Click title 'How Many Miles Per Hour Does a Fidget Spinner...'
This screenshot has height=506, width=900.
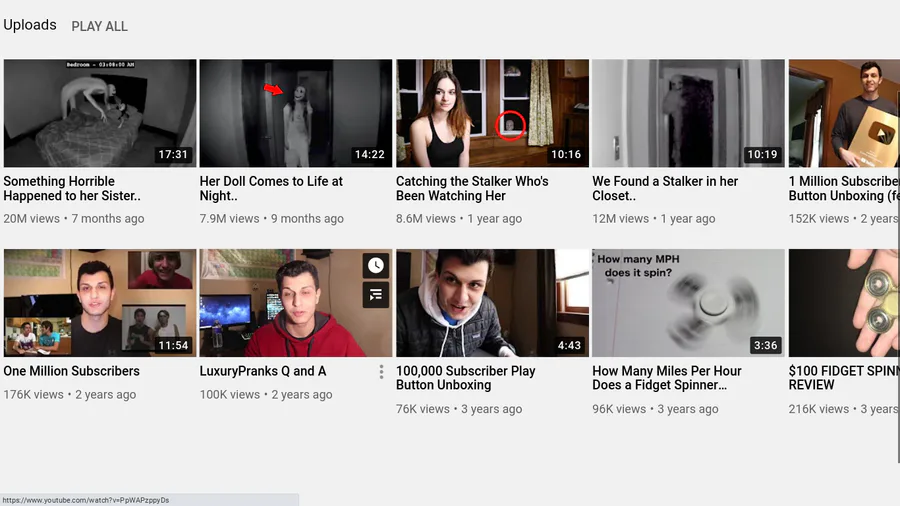tap(667, 378)
